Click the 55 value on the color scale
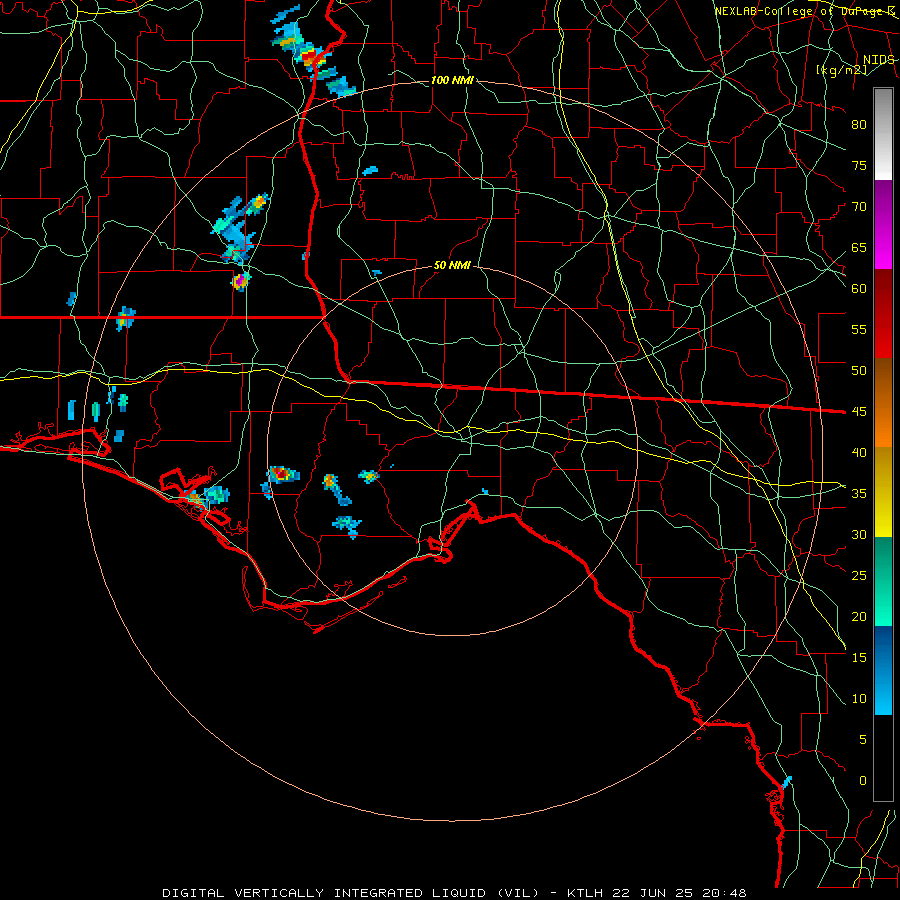The image size is (900, 900). point(859,330)
